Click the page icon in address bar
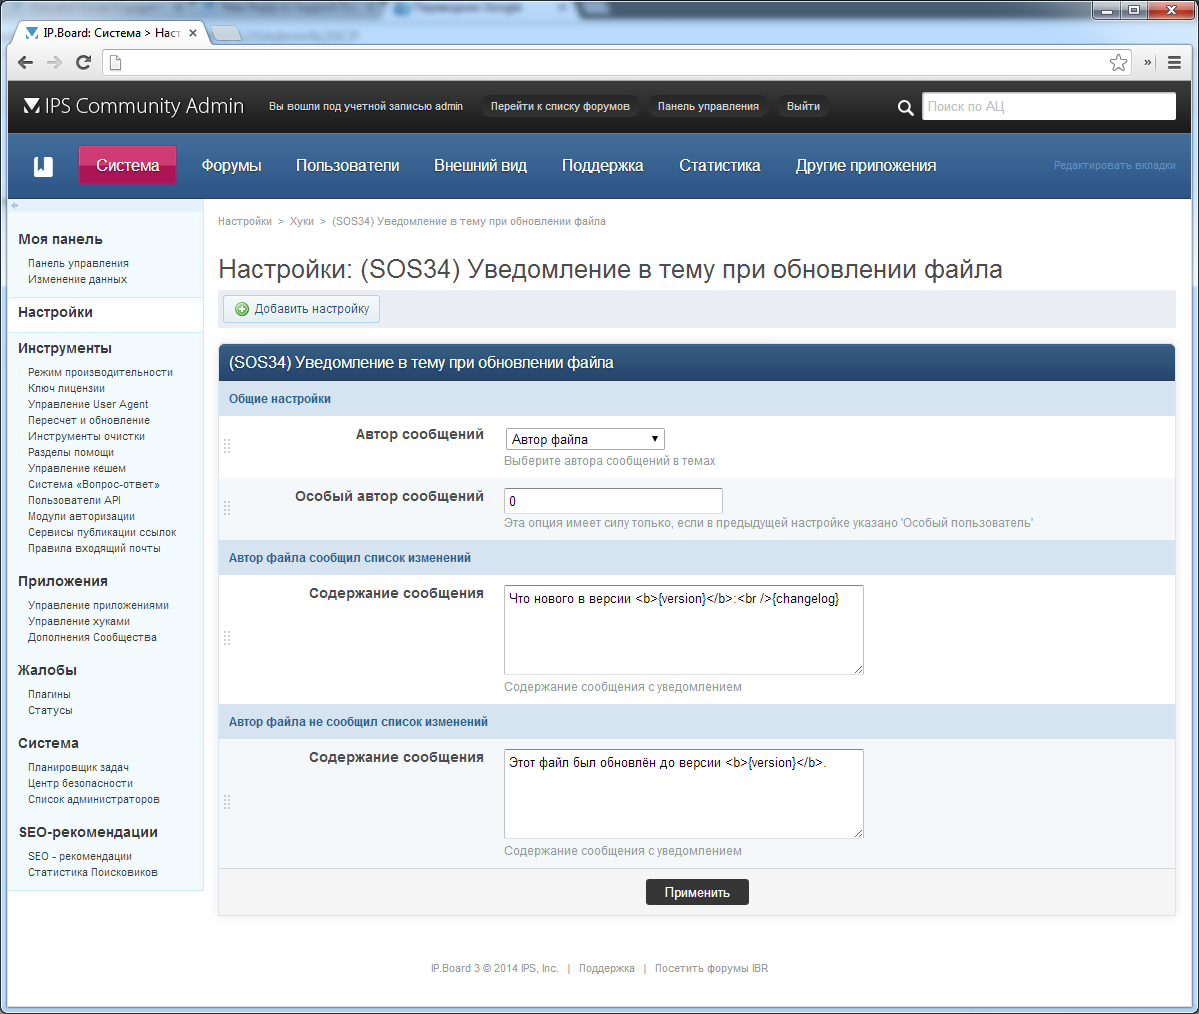Image resolution: width=1199 pixels, height=1014 pixels. (115, 63)
